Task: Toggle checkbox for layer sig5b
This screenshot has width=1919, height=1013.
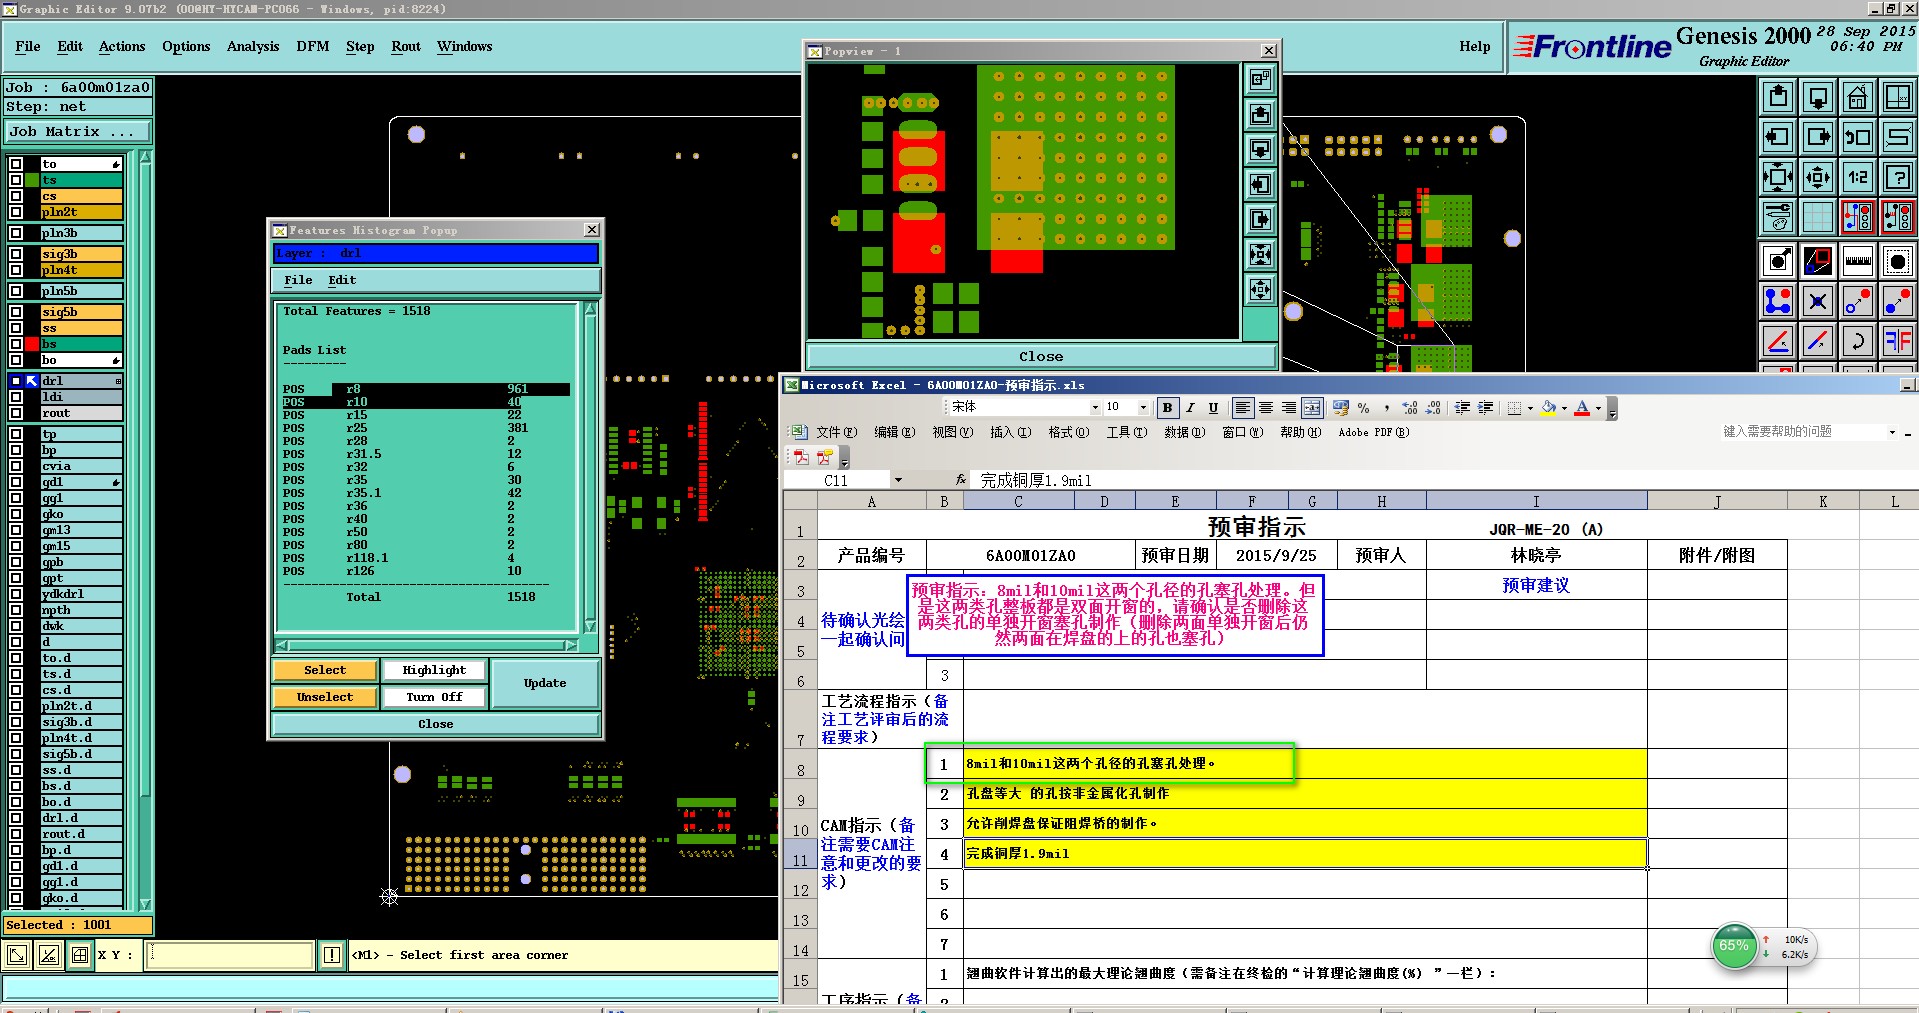Action: (16, 312)
